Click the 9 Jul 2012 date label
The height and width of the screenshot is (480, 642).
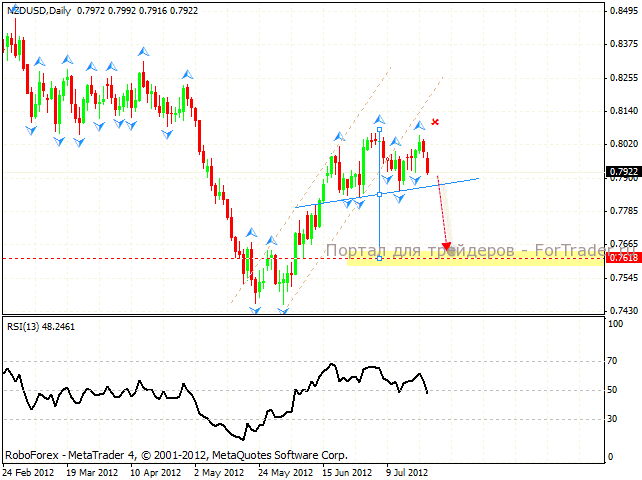405,470
